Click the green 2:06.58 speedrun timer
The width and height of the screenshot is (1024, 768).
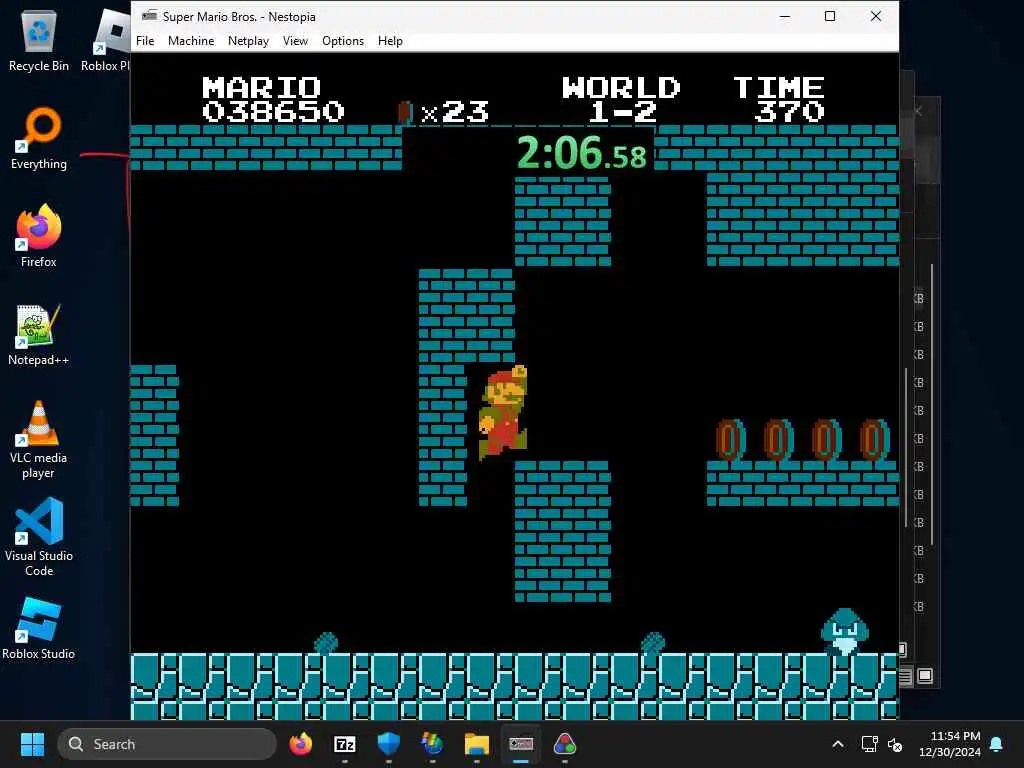581,152
